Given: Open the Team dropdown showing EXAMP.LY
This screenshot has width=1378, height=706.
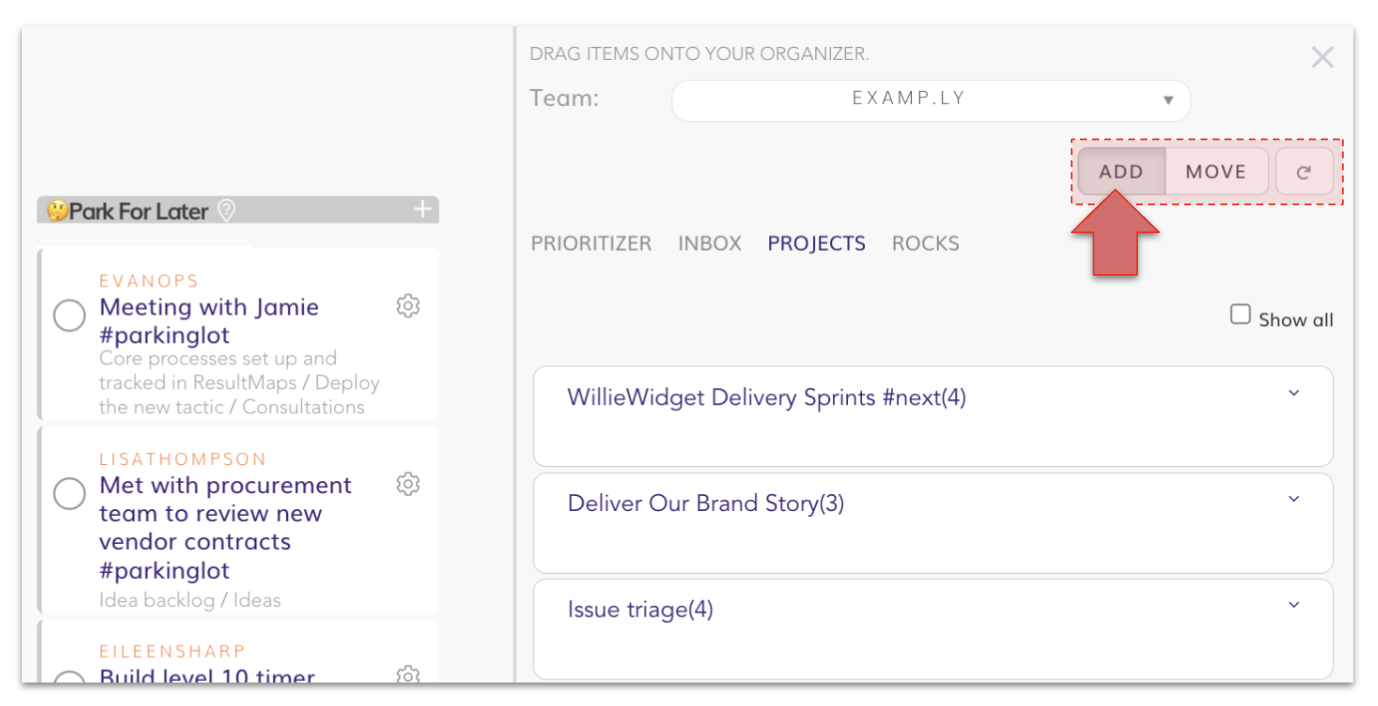Looking at the screenshot, I should click(x=931, y=100).
